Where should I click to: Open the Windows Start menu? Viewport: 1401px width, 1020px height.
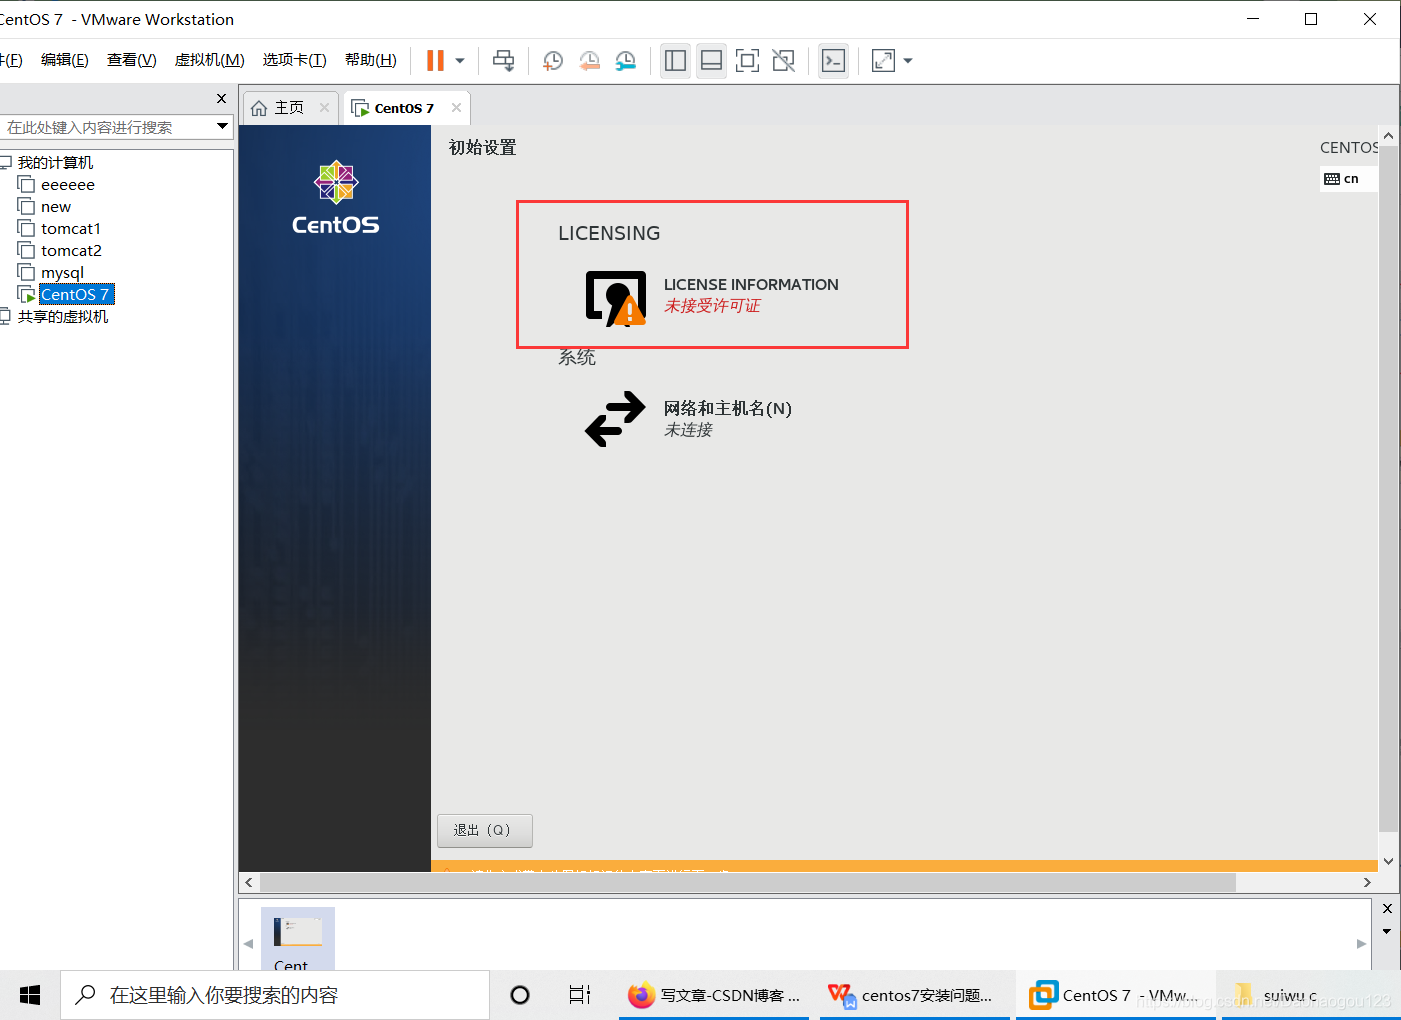[30, 995]
